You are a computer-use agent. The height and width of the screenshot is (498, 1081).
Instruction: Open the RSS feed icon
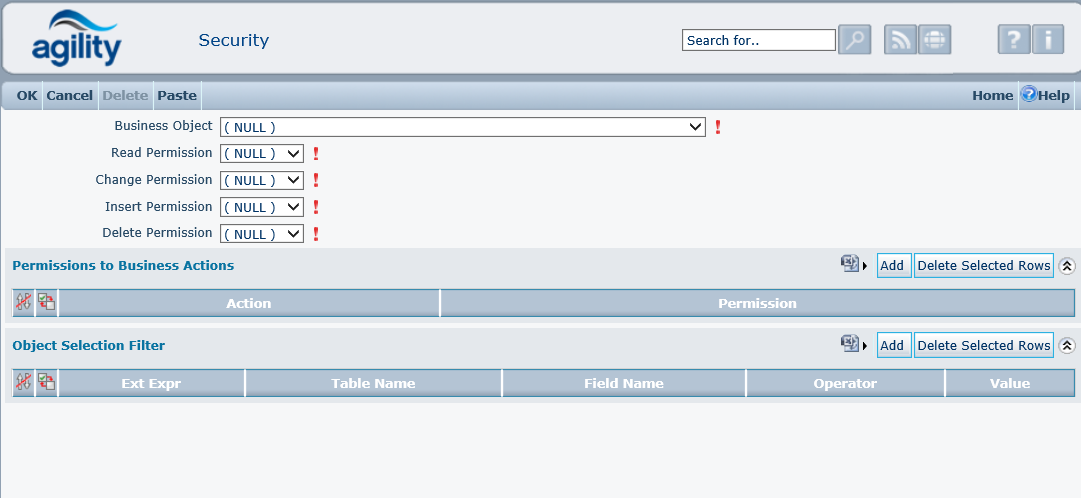[900, 40]
